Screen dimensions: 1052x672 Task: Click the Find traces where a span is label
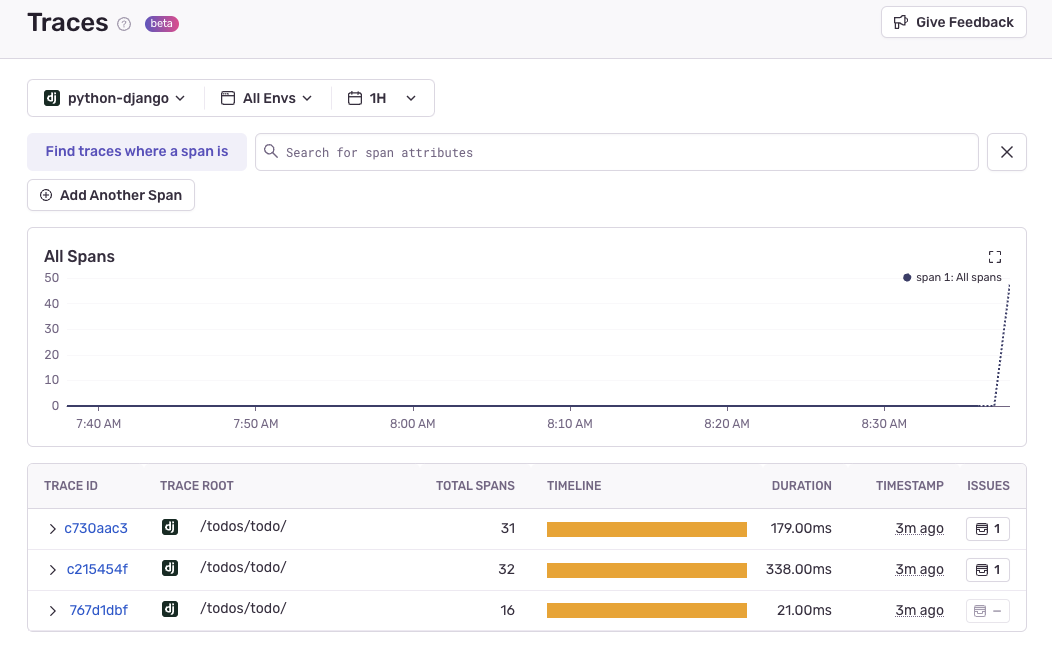point(137,152)
